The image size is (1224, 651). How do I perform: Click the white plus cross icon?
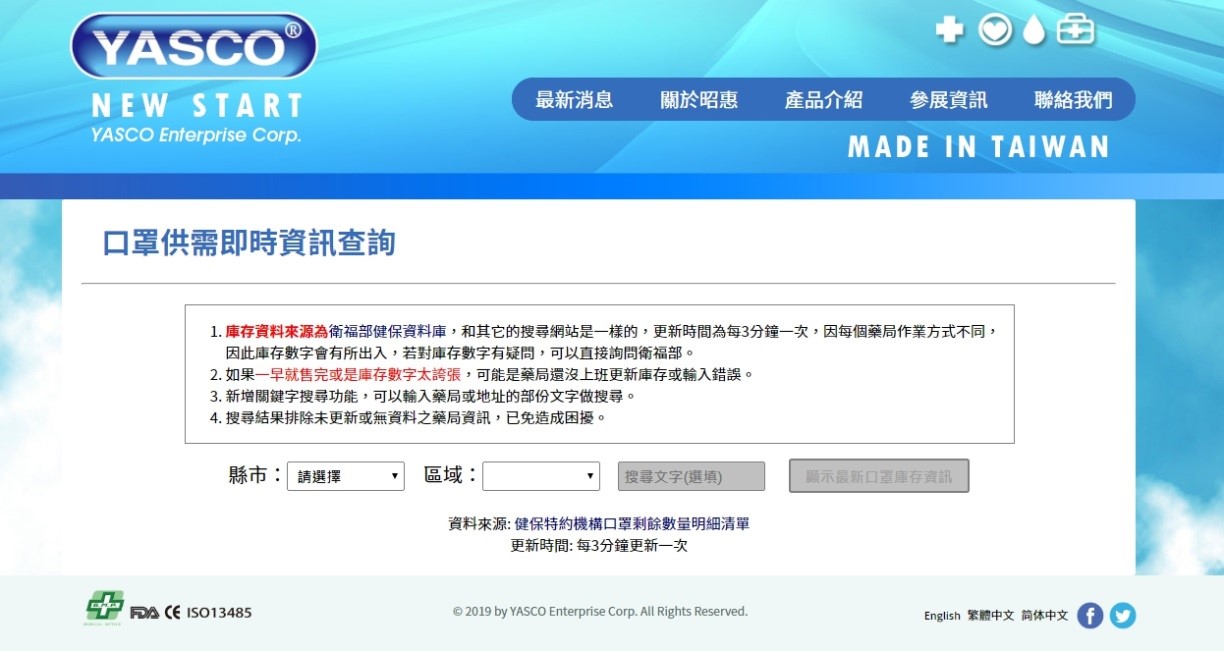coord(949,30)
